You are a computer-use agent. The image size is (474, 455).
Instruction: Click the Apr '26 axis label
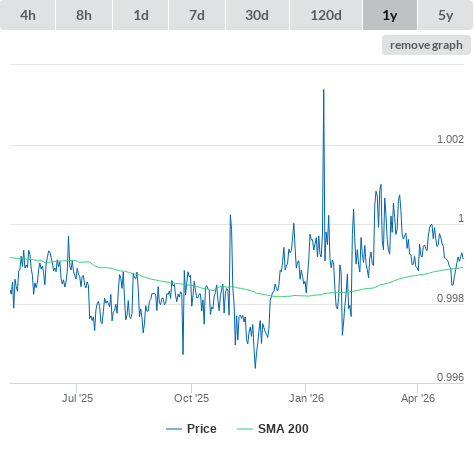point(418,398)
